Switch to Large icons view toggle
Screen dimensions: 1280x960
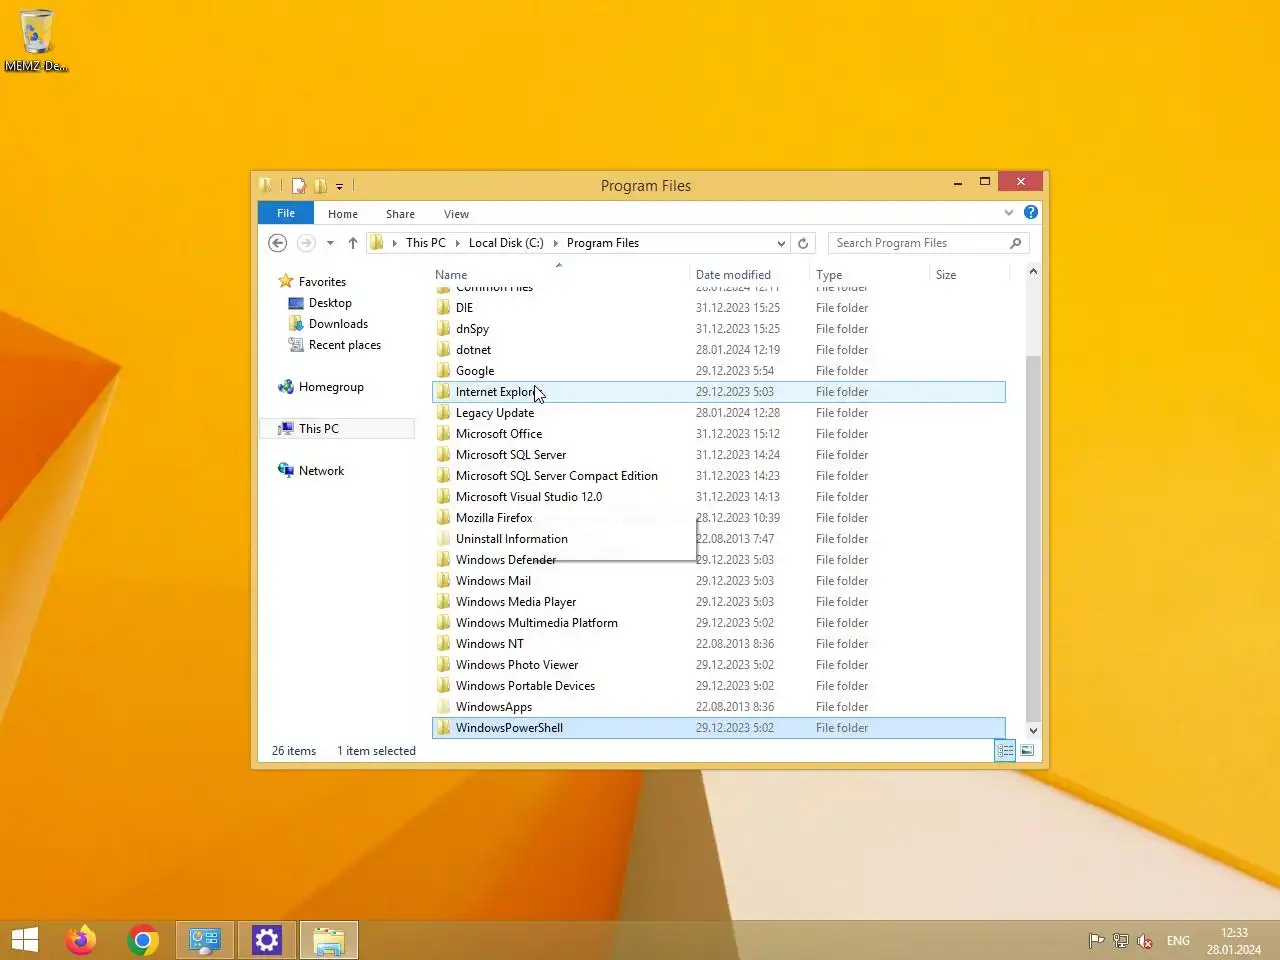[1027, 751]
